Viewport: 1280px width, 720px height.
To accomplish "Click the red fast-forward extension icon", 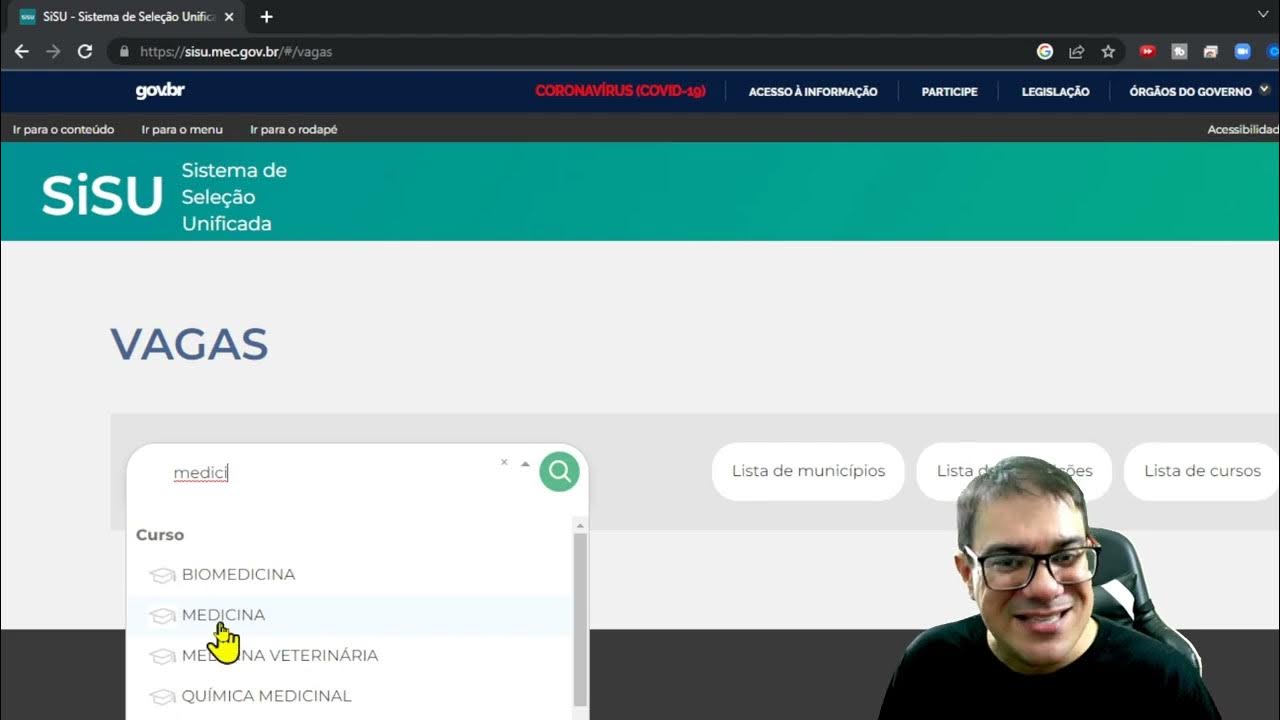I will coord(1147,51).
